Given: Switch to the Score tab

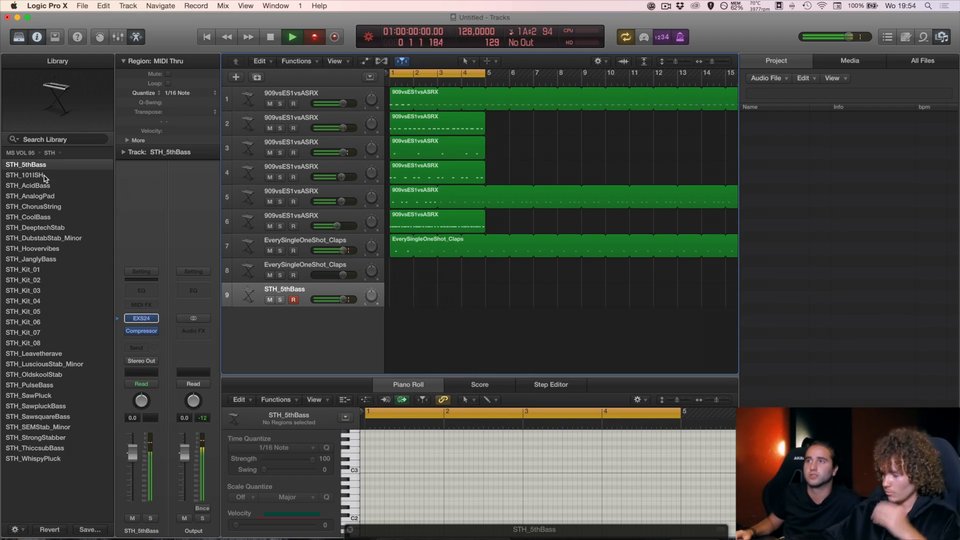Looking at the screenshot, I should (479, 384).
